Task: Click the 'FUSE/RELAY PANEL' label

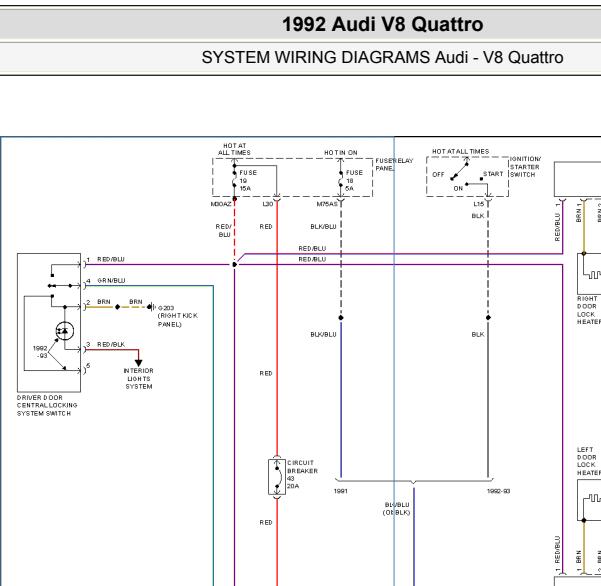Action: [x=394, y=164]
